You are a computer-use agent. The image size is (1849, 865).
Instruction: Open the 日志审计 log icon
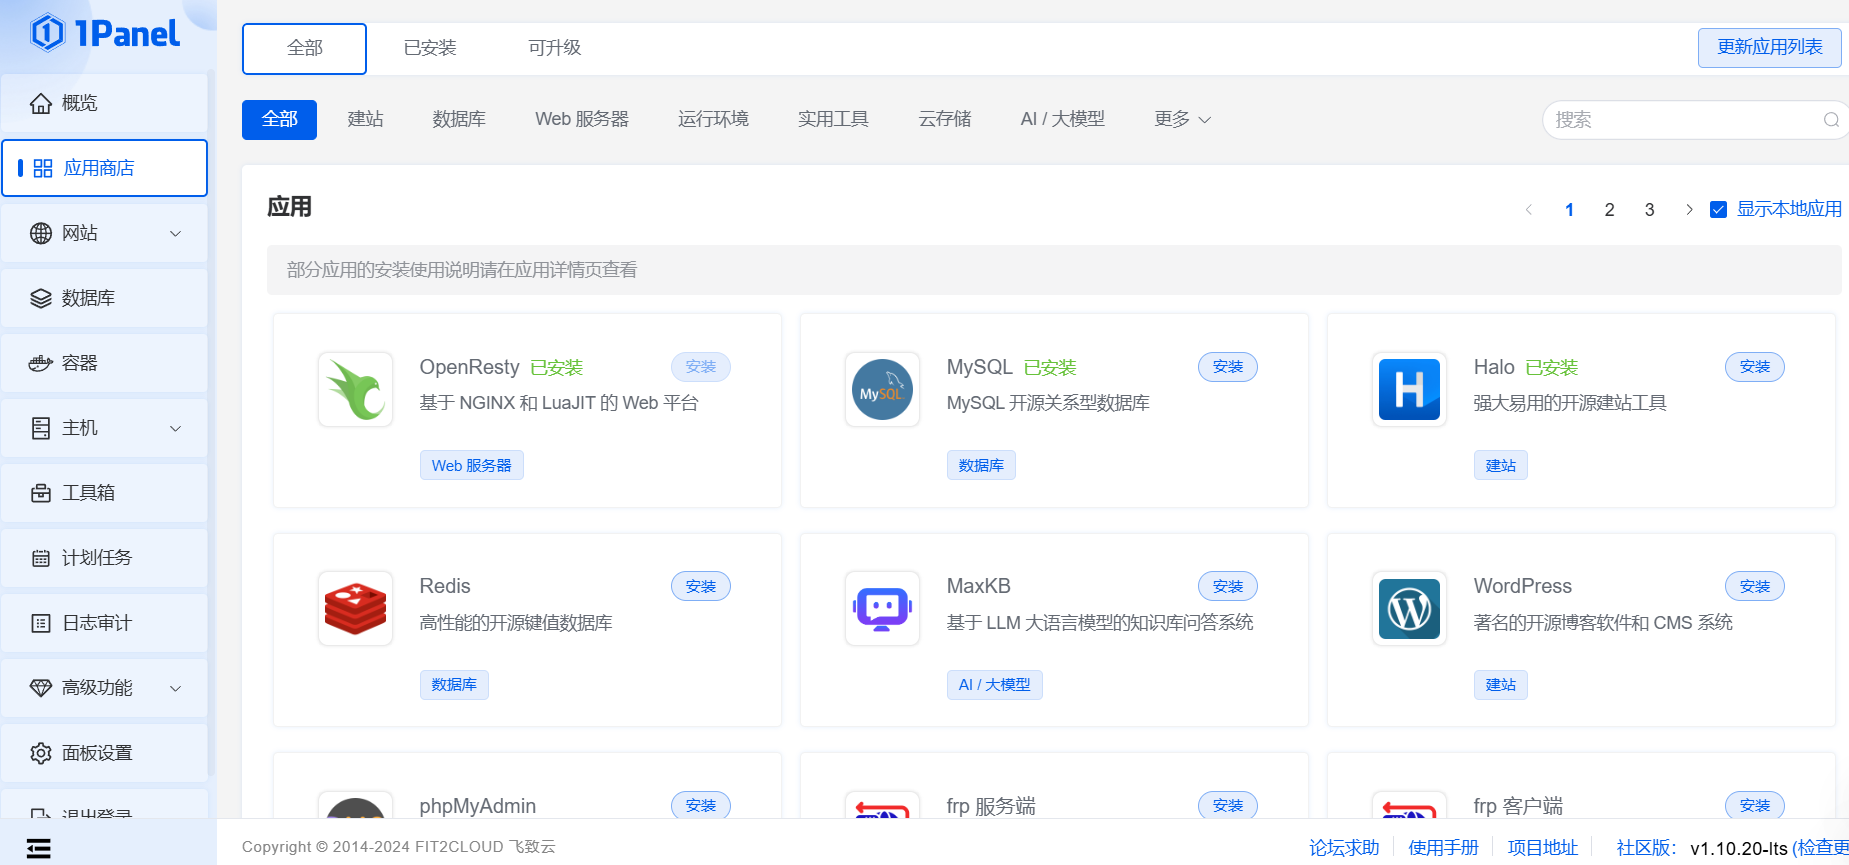(41, 623)
